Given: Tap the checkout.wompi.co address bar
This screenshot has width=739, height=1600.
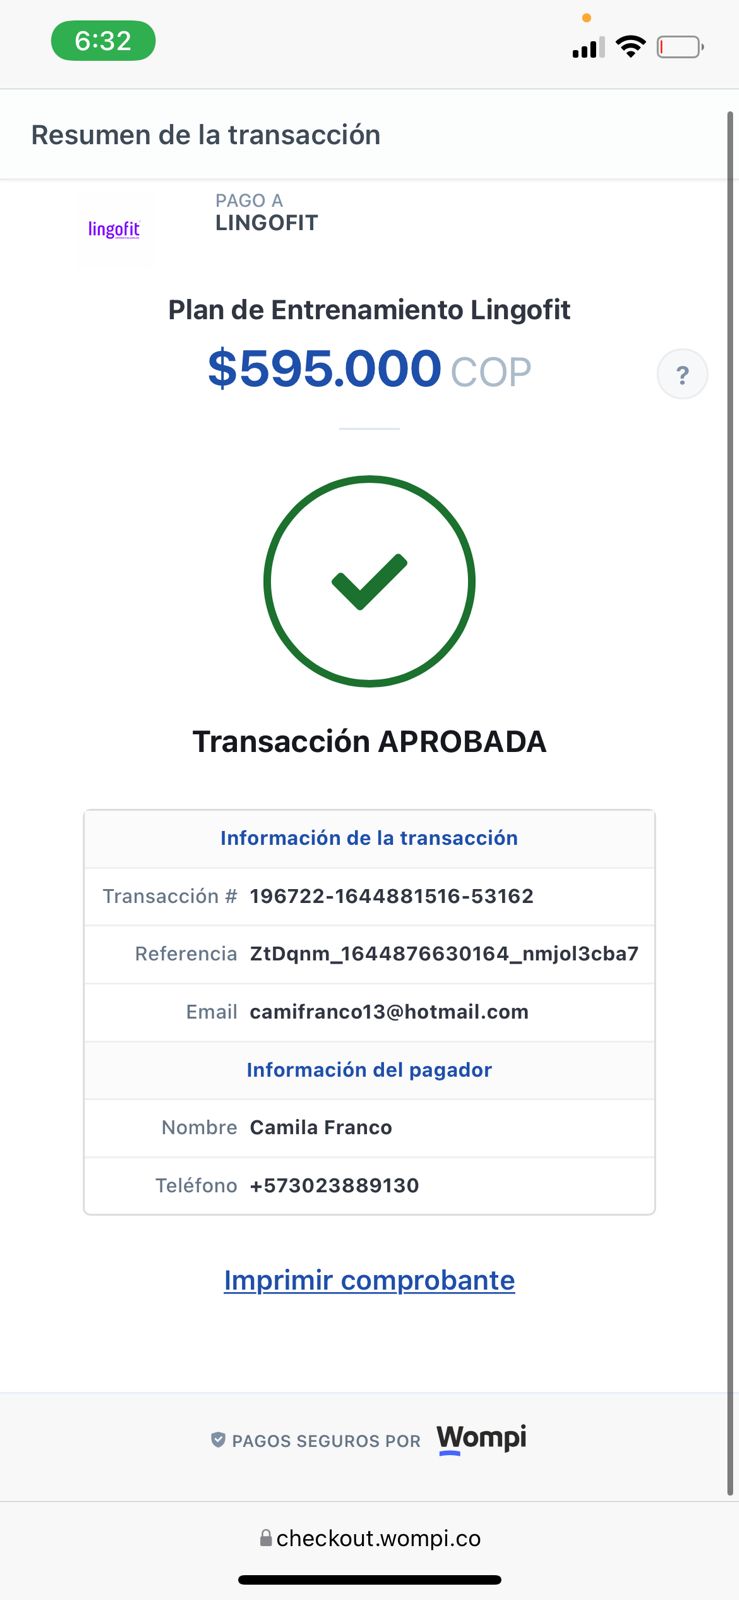Looking at the screenshot, I should [378, 1538].
